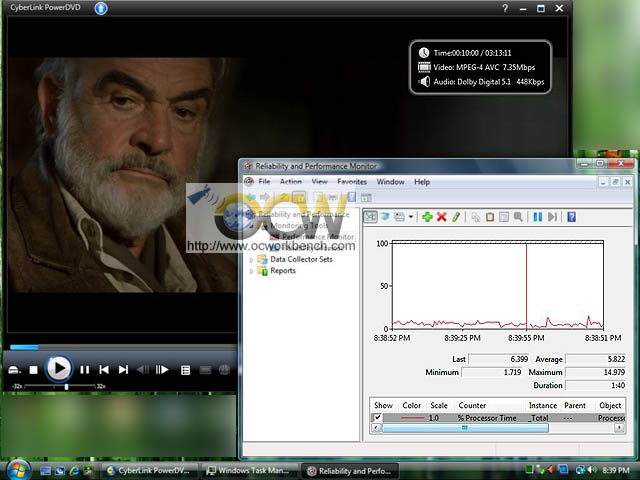The height and width of the screenshot is (480, 640).
Task: Step backward one frame in PowerDVD
Action: pos(143,370)
